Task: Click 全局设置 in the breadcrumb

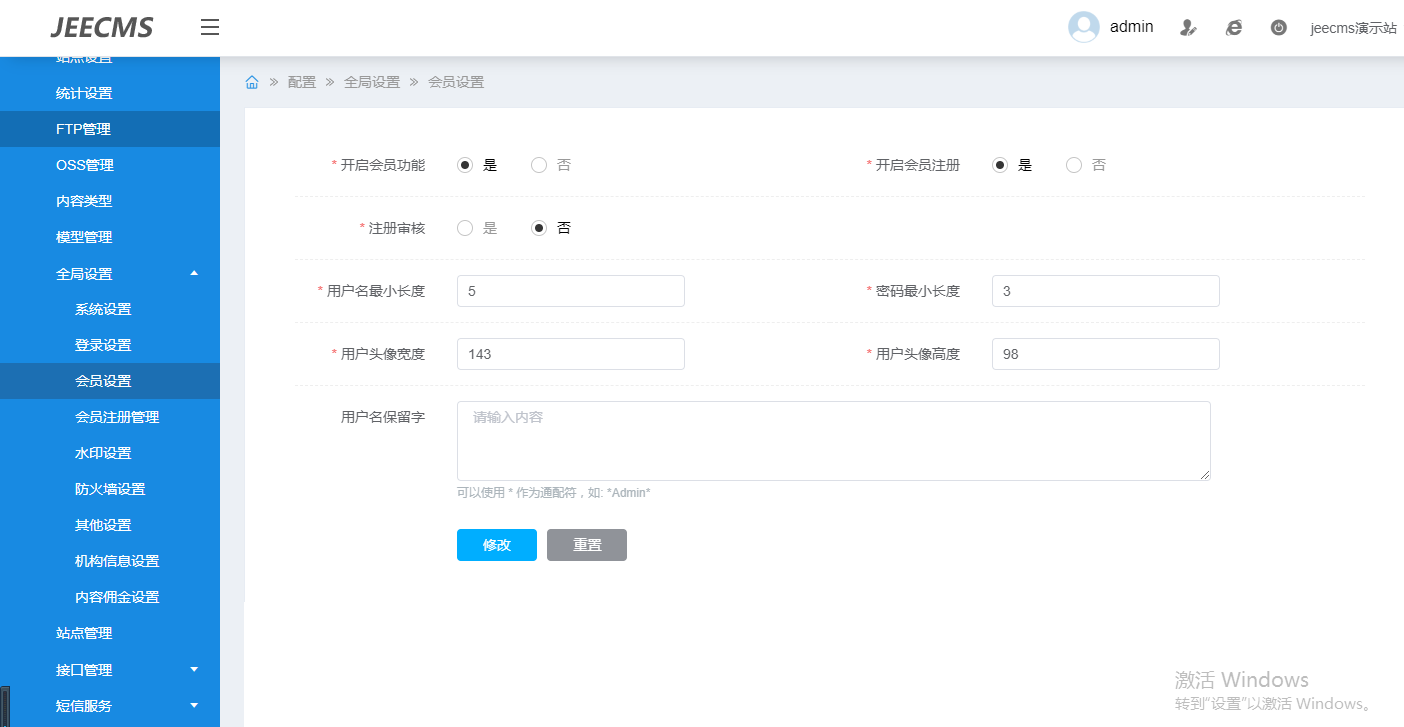Action: point(372,82)
